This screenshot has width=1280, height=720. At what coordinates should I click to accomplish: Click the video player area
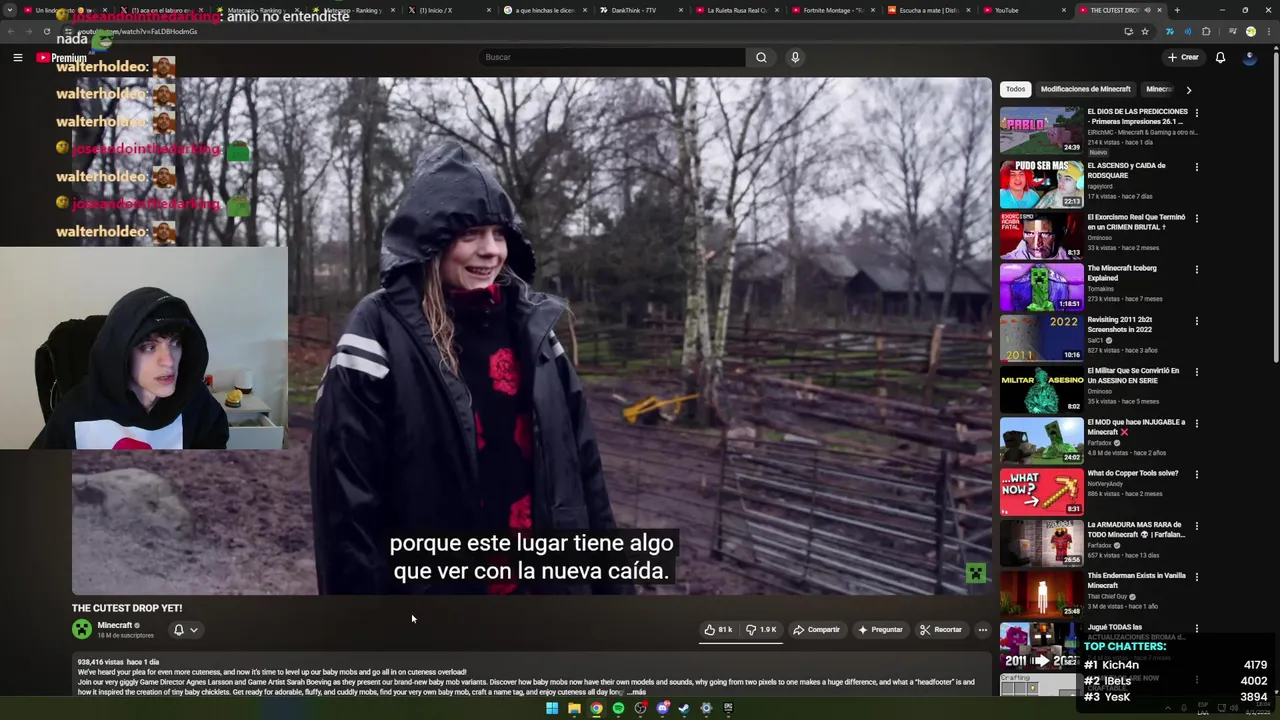click(x=532, y=336)
